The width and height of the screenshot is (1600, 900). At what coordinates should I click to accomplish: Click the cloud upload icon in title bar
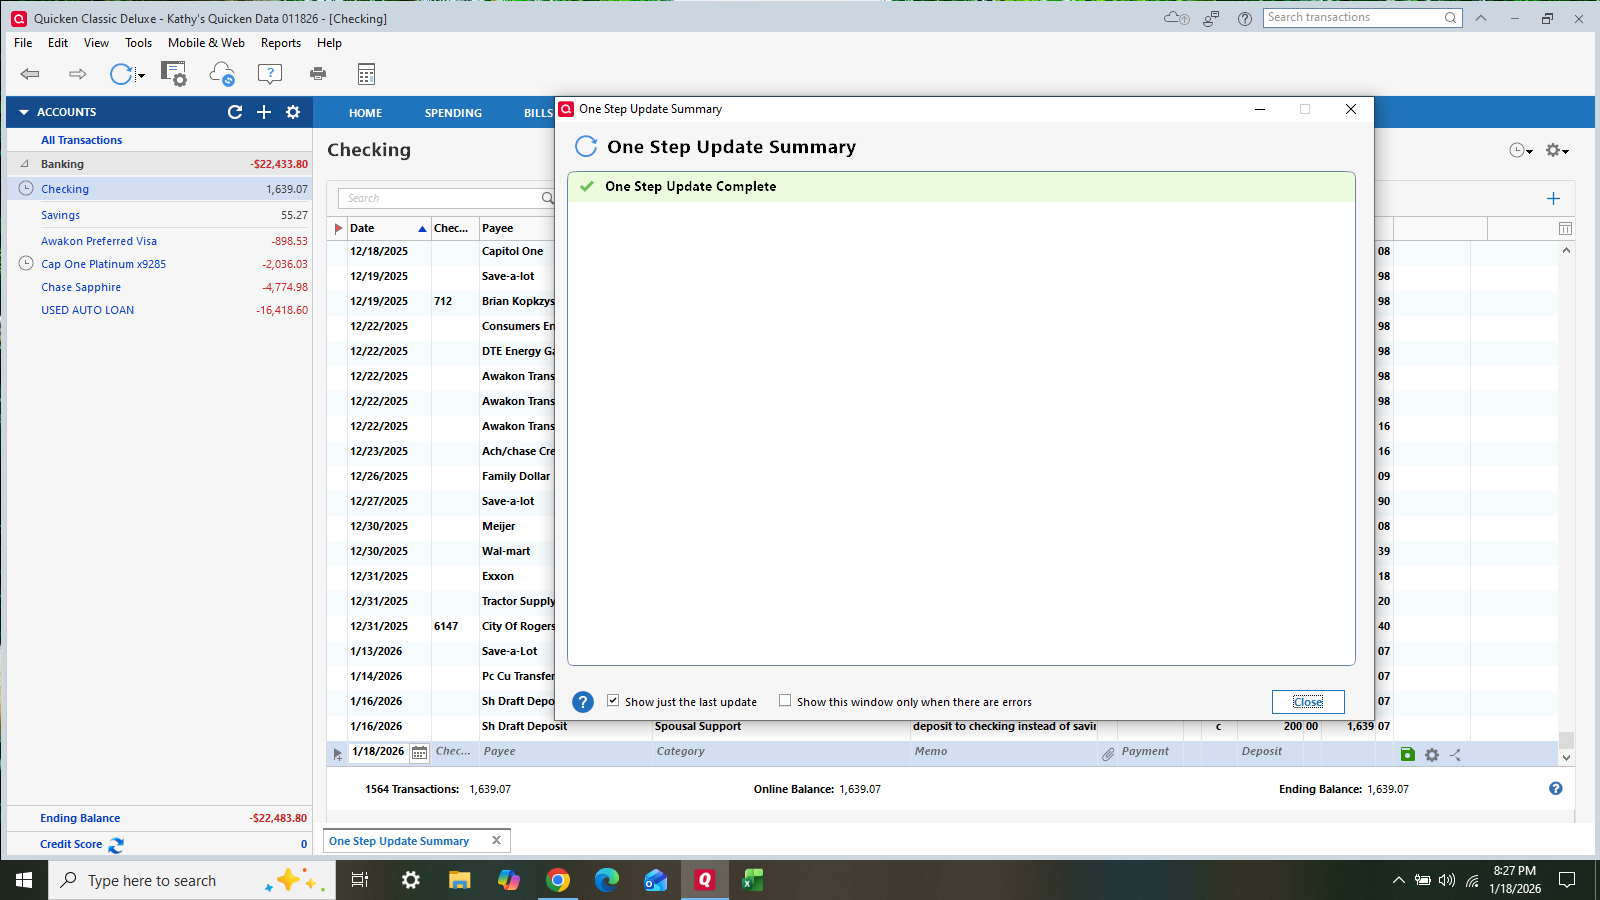1177,18
